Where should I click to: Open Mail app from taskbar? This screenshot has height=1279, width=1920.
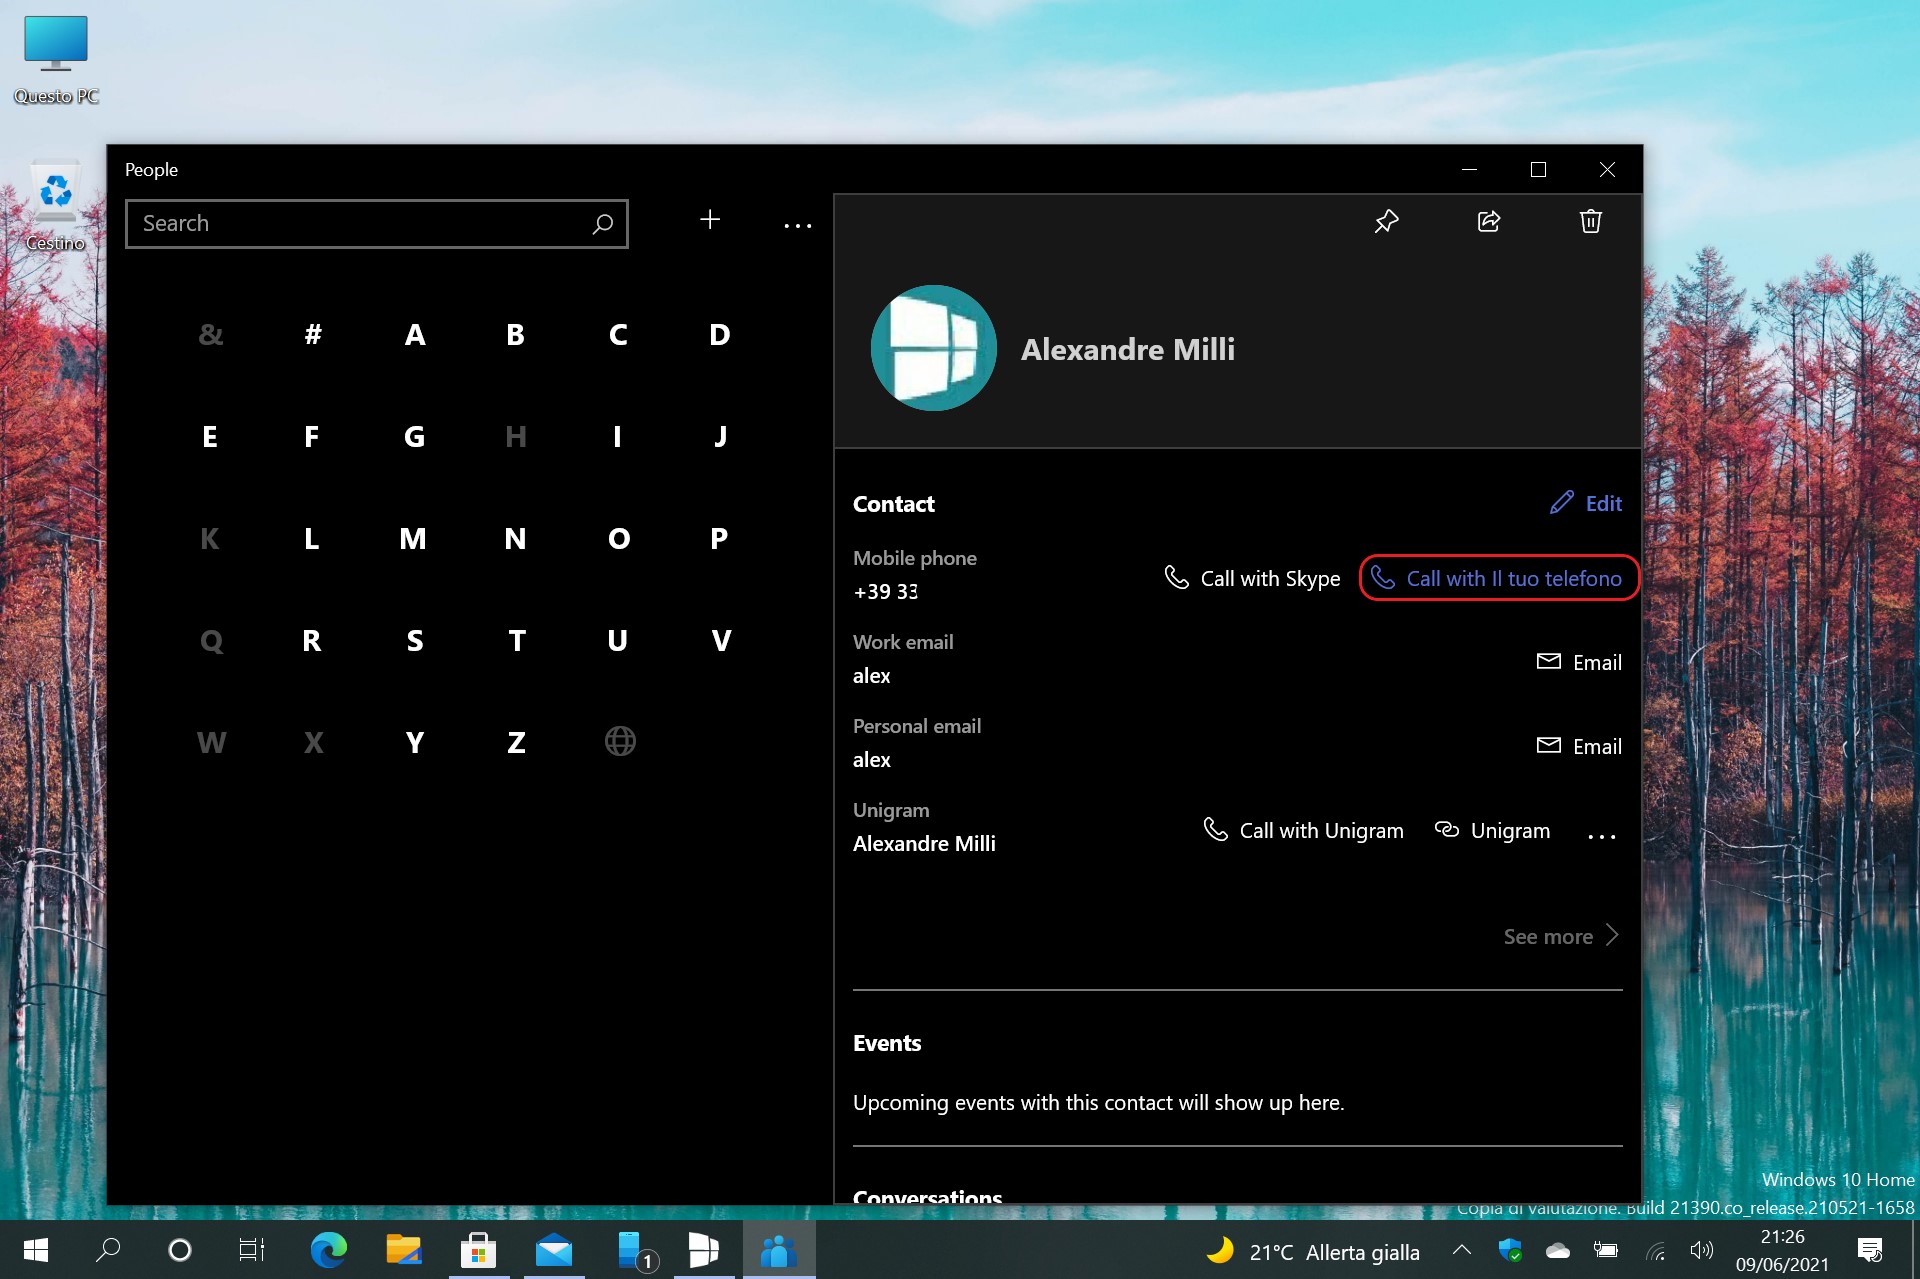pos(554,1250)
